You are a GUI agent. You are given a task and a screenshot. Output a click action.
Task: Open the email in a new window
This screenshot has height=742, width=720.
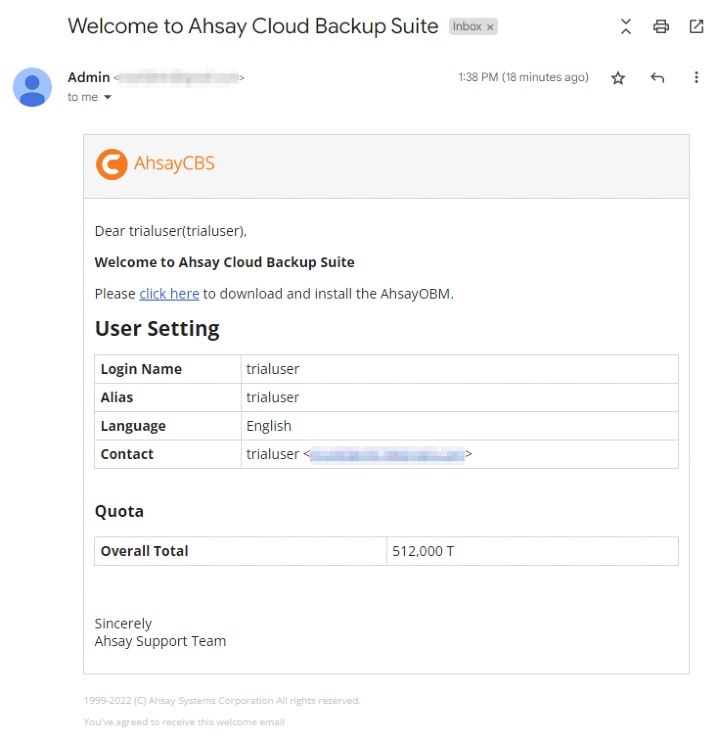click(696, 27)
